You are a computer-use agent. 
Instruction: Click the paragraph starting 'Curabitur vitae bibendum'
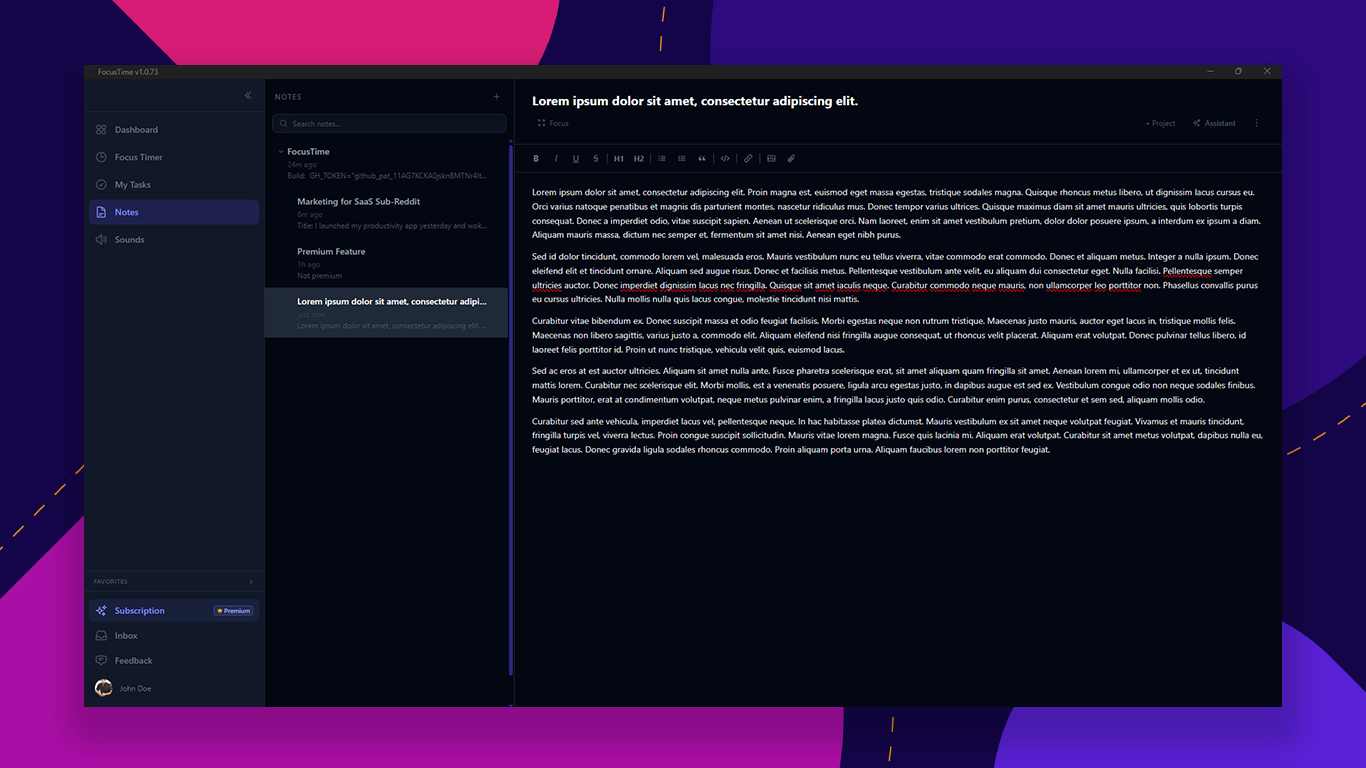(x=889, y=335)
